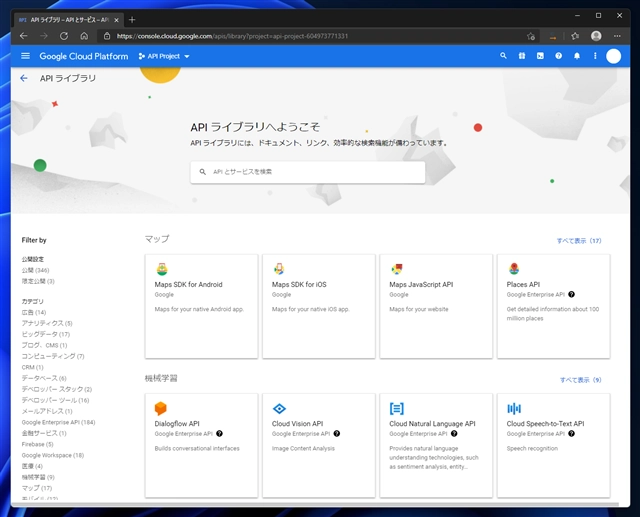Filter by データベース (6) category
640x517 pixels.
(44, 378)
